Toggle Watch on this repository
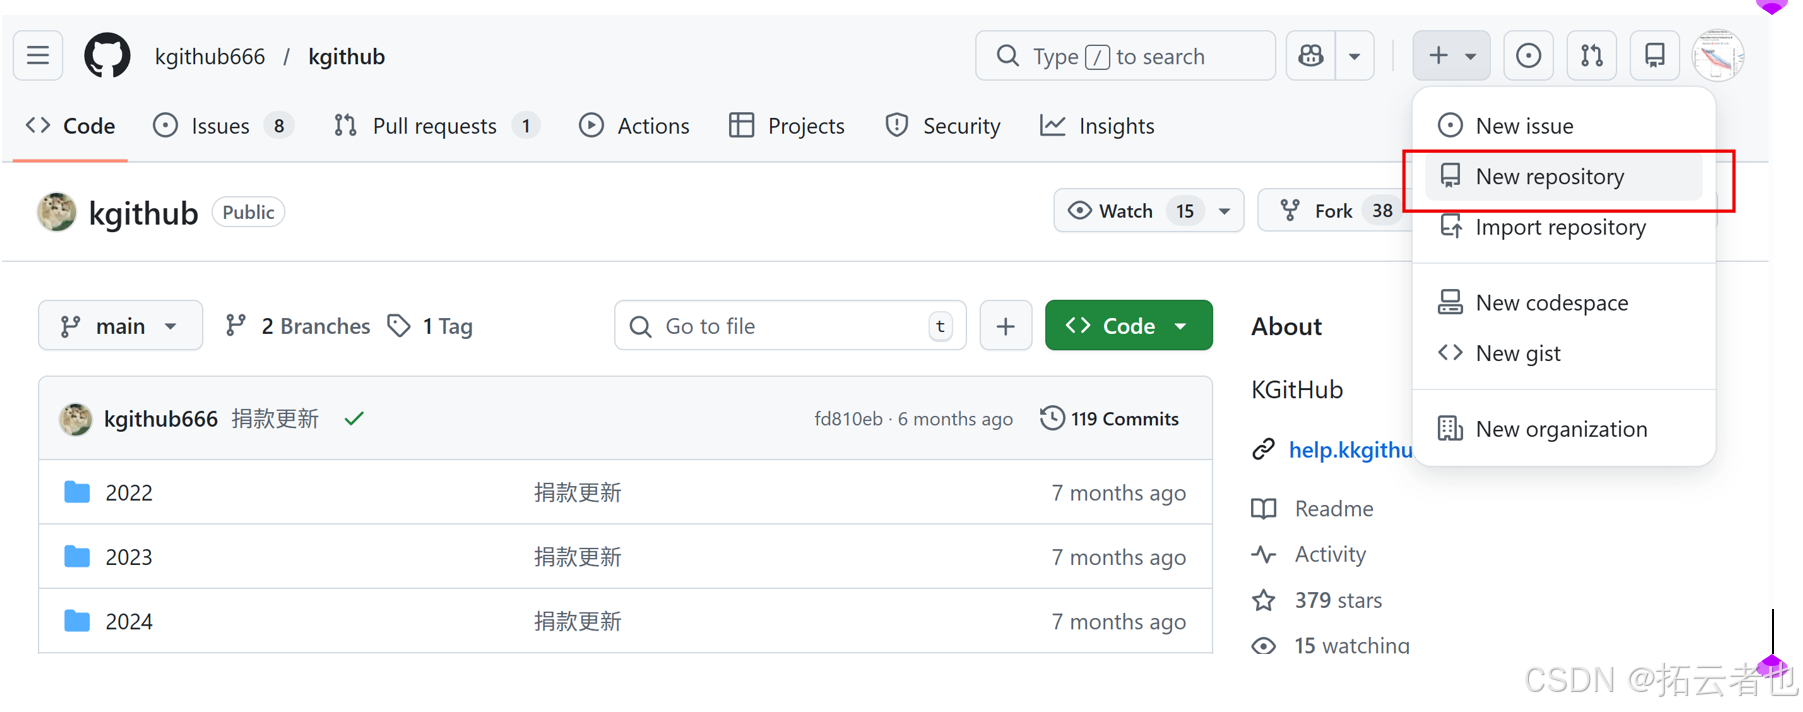The width and height of the screenshot is (1803, 712). 1111,211
